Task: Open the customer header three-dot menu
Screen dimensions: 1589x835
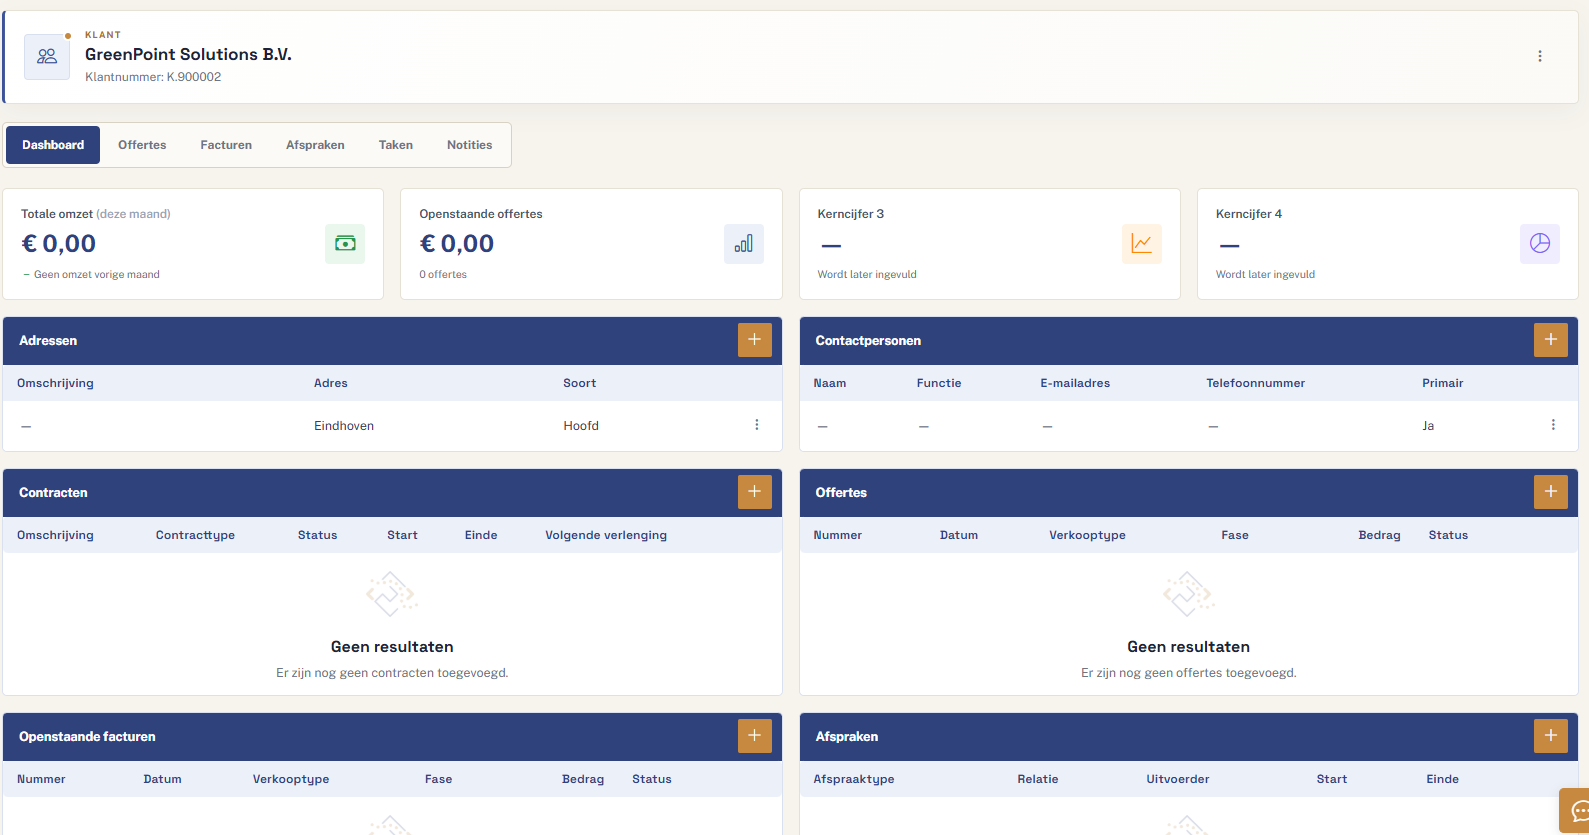Action: 1540,56
